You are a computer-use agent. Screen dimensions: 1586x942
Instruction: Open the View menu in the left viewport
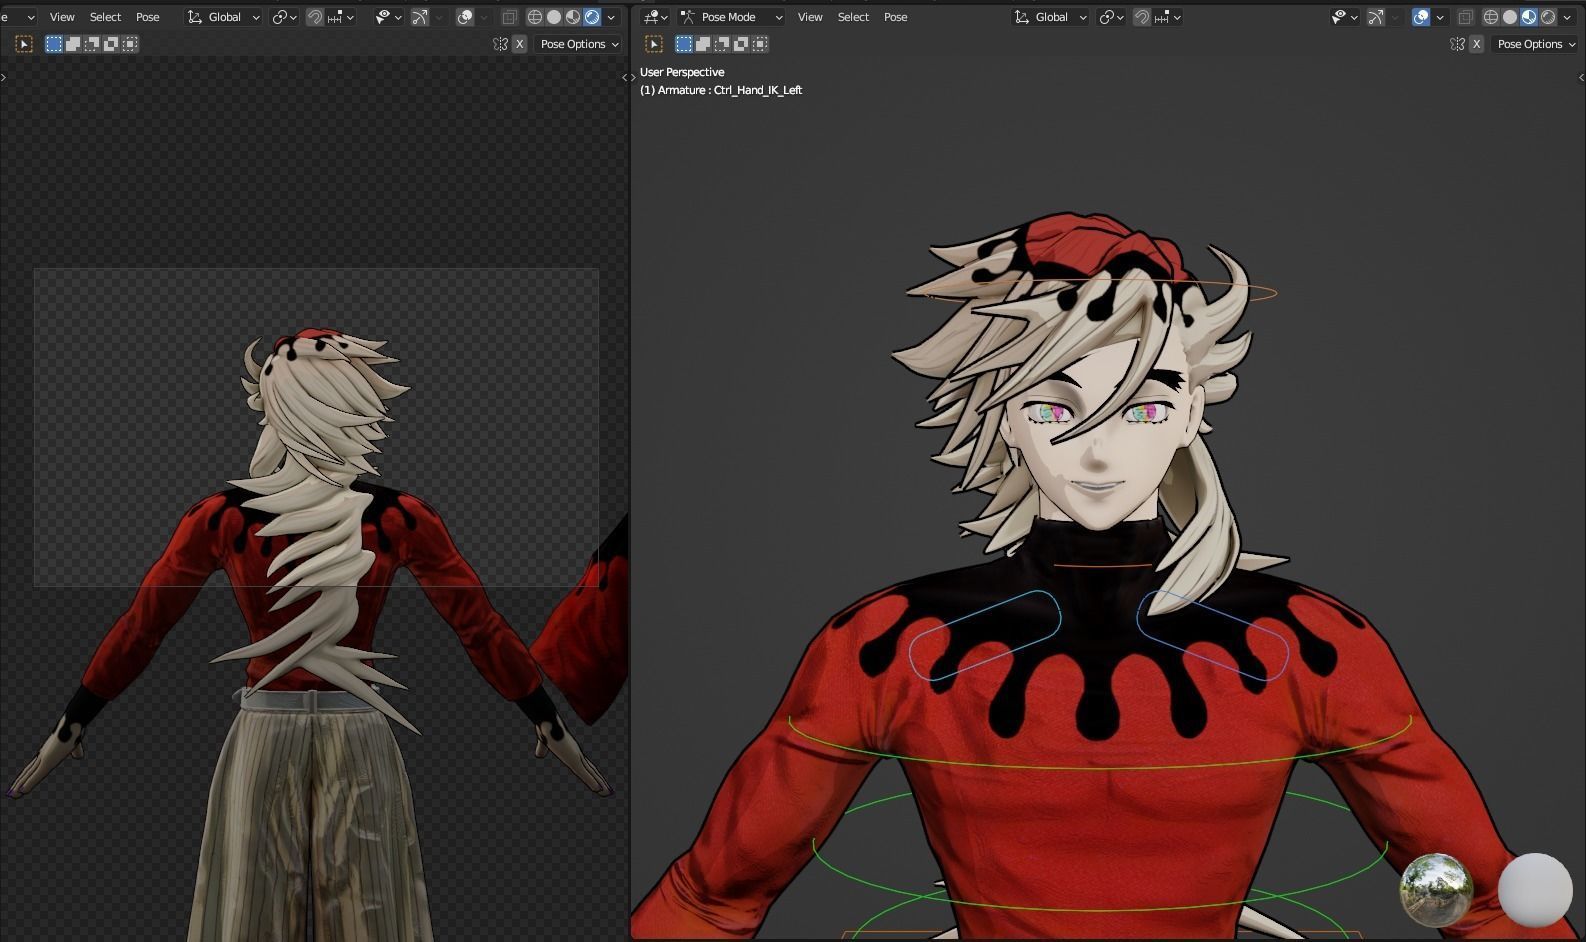coord(62,17)
